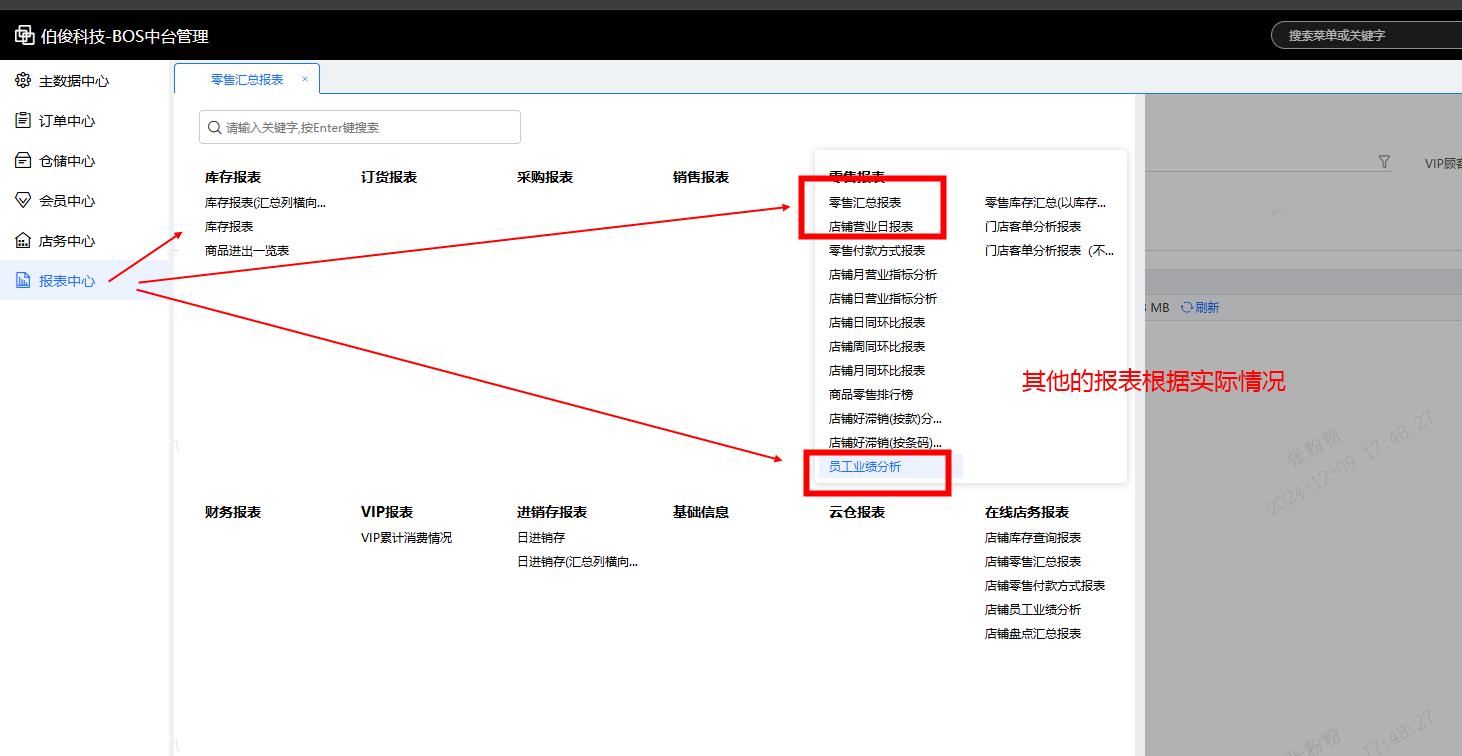
Task: Open 零售汇总报表 in retail reports
Action: click(x=865, y=202)
